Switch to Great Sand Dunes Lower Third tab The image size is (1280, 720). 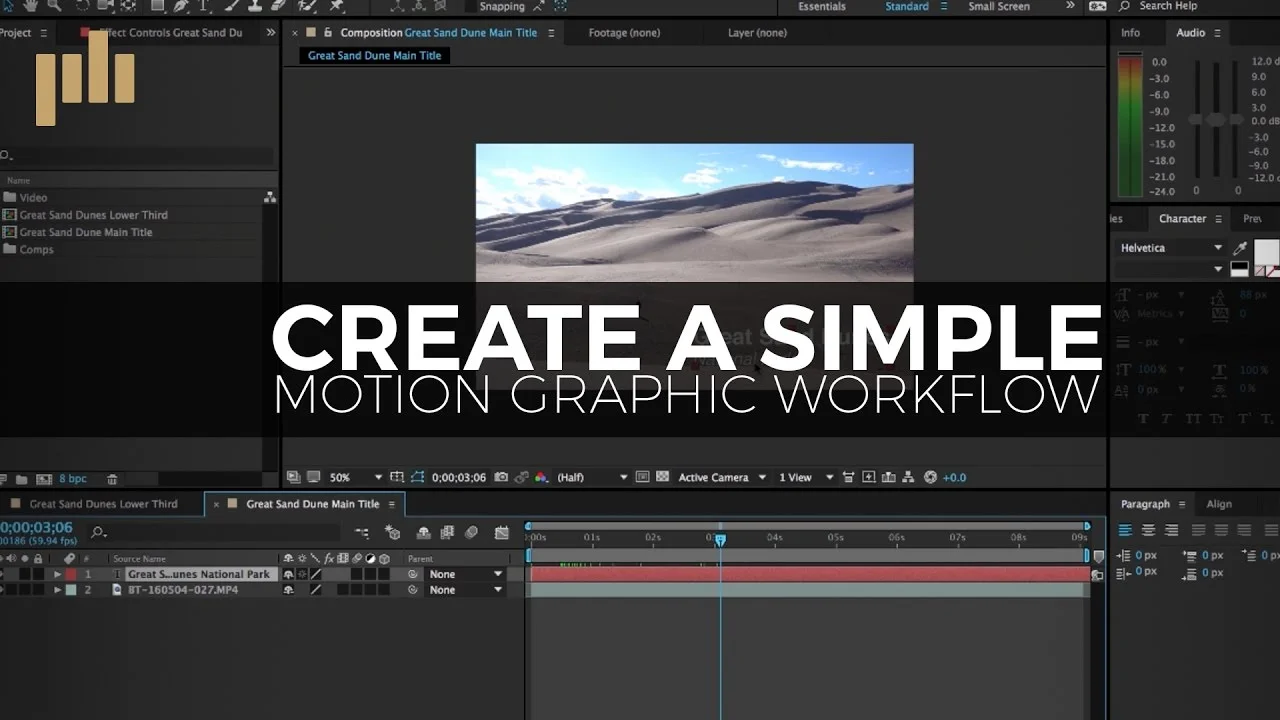coord(103,504)
